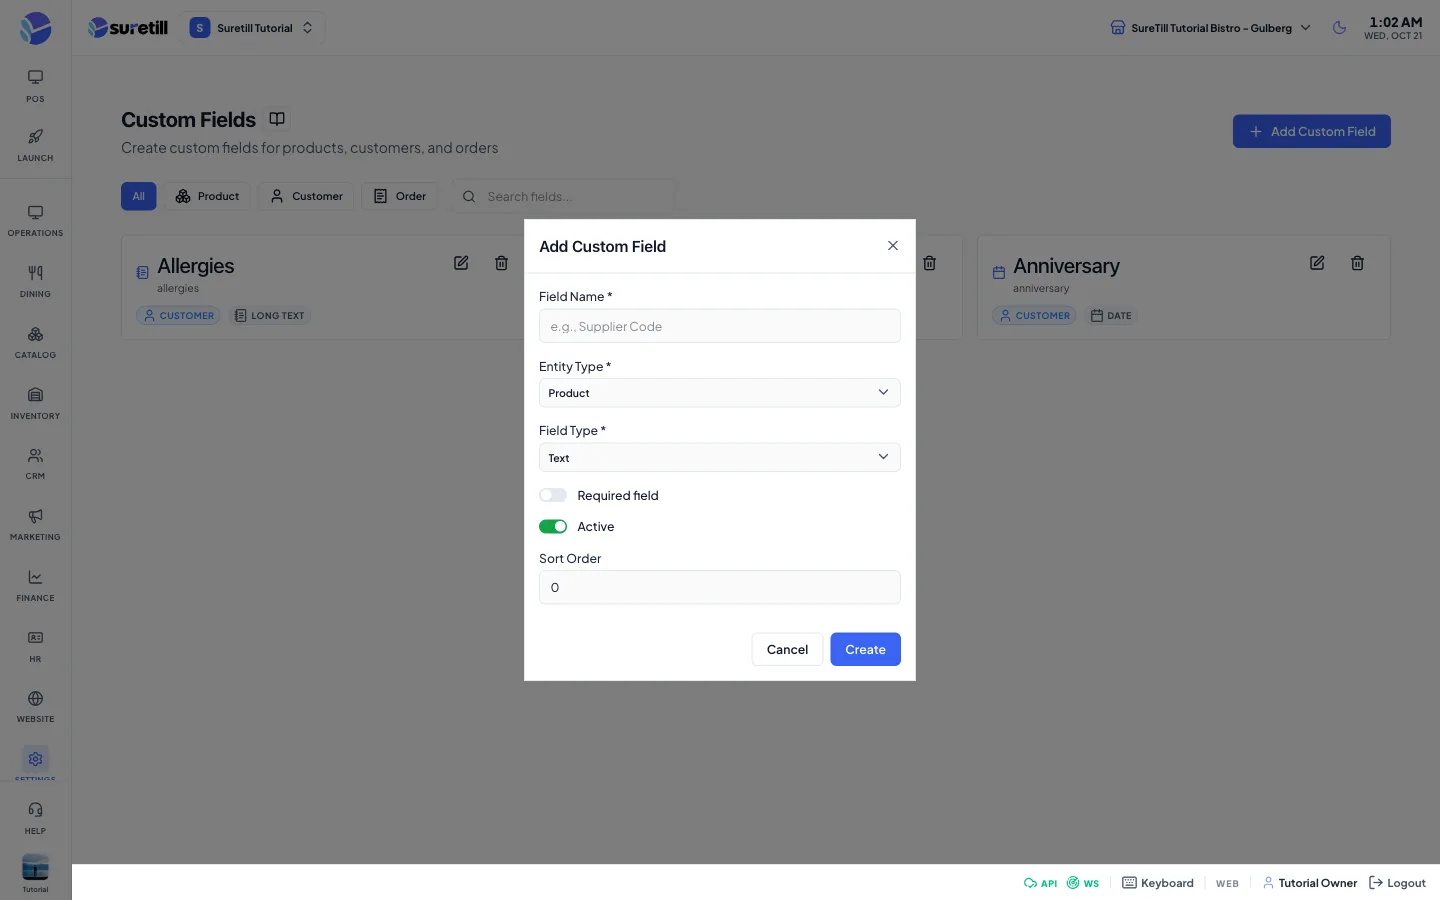Go to Operations in sidebar
Viewport: 1440px width, 900px height.
pos(35,221)
